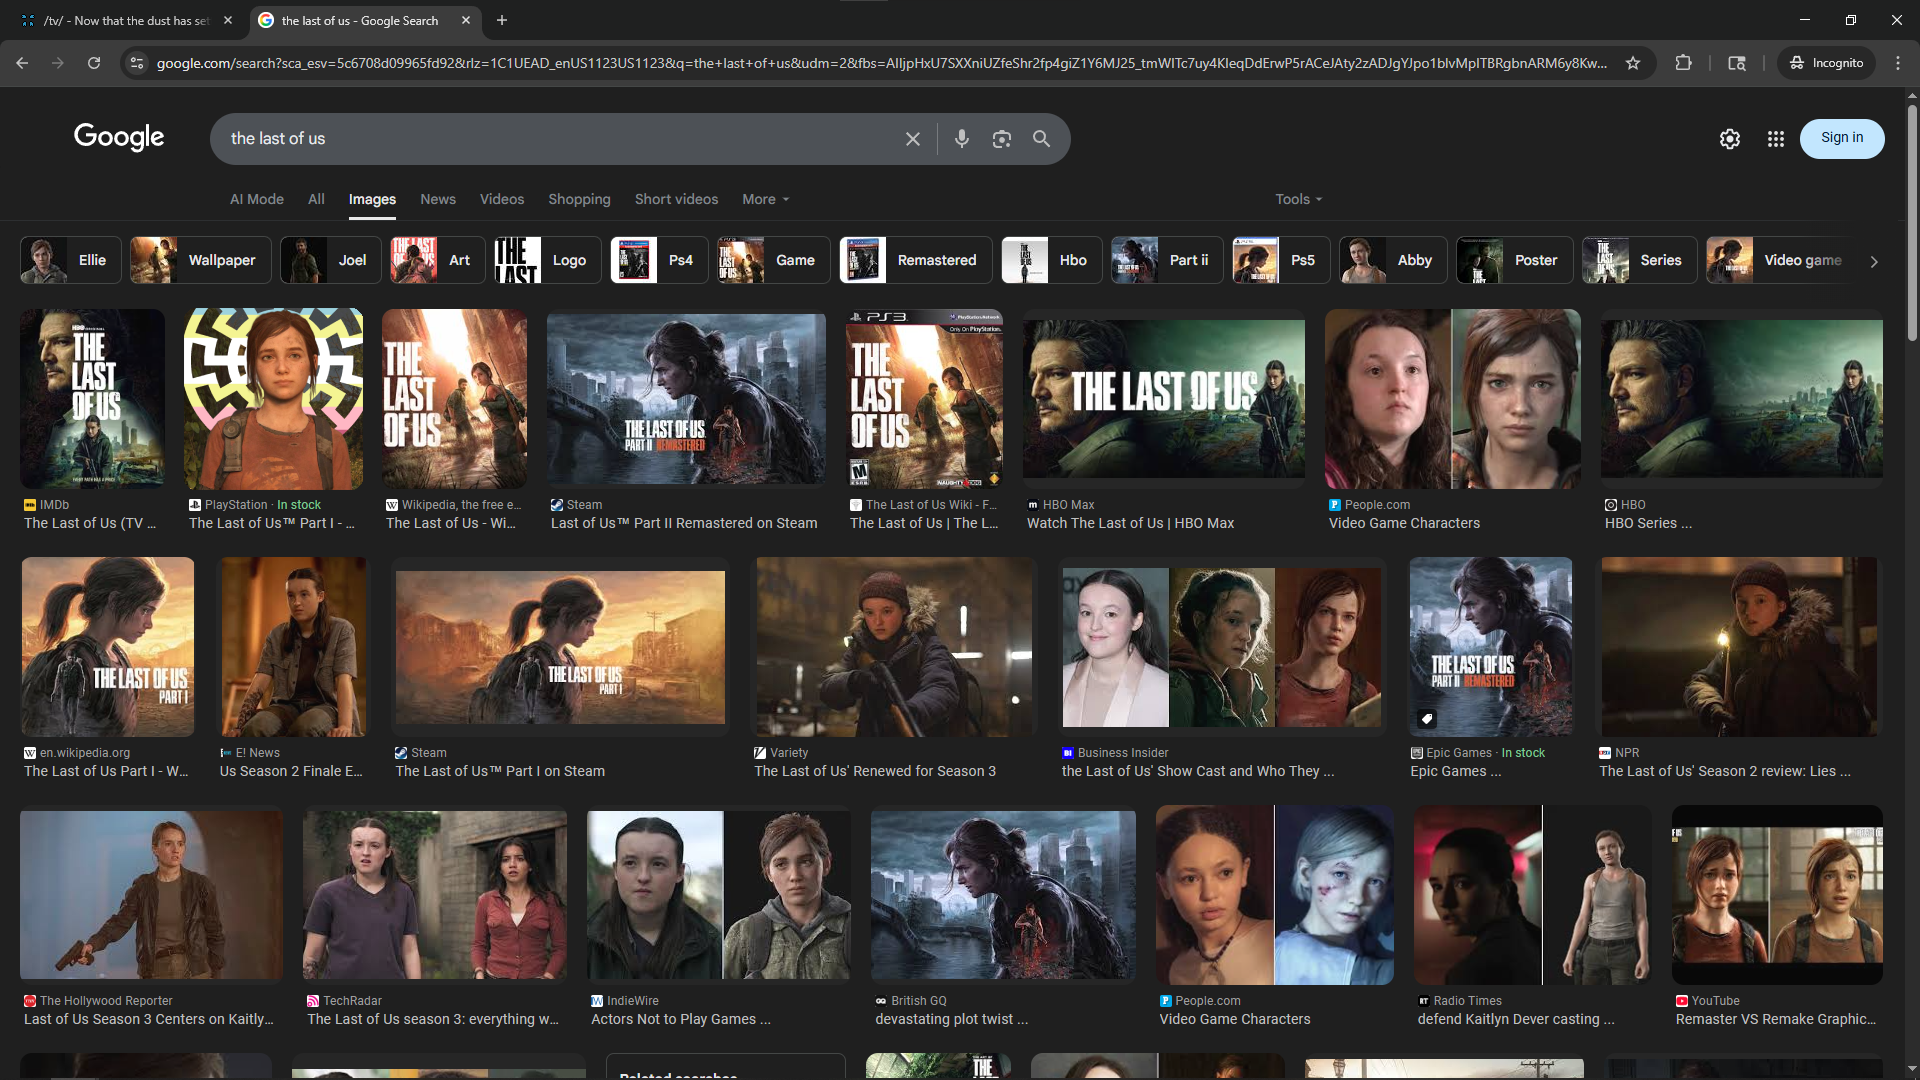1920x1080 pixels.
Task: Select the Series suggestion chip
Action: (x=1640, y=260)
